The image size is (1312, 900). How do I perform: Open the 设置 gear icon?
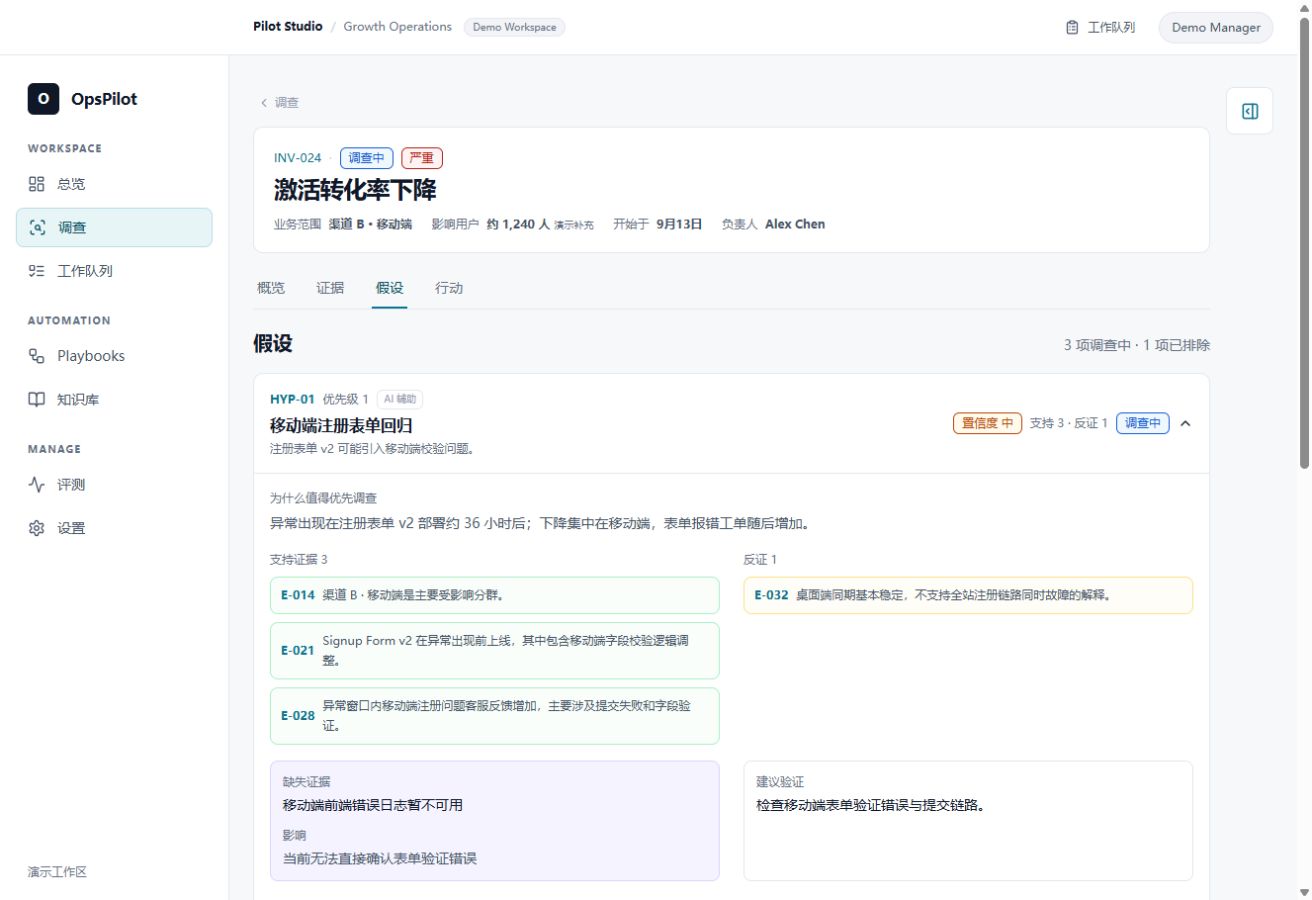click(37, 528)
